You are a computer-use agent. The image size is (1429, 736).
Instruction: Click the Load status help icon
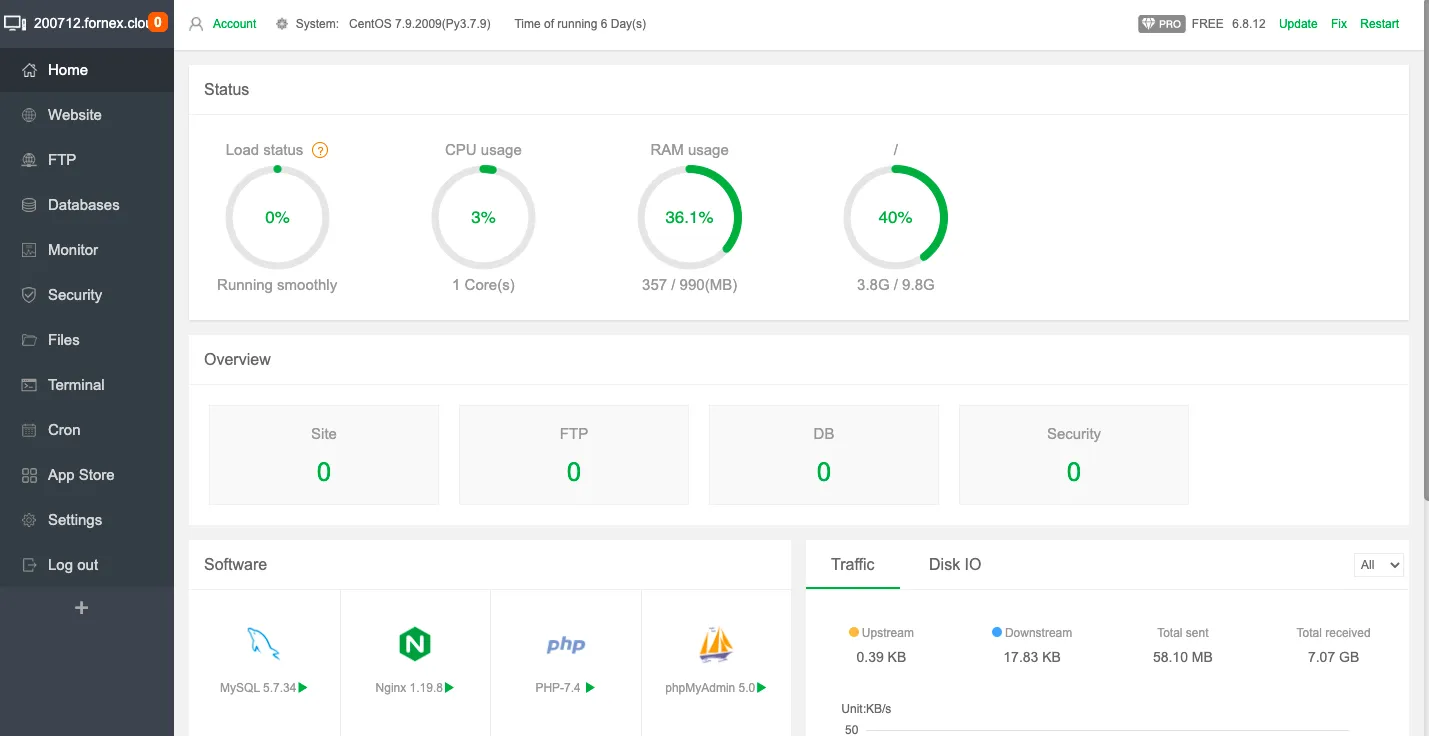point(320,150)
